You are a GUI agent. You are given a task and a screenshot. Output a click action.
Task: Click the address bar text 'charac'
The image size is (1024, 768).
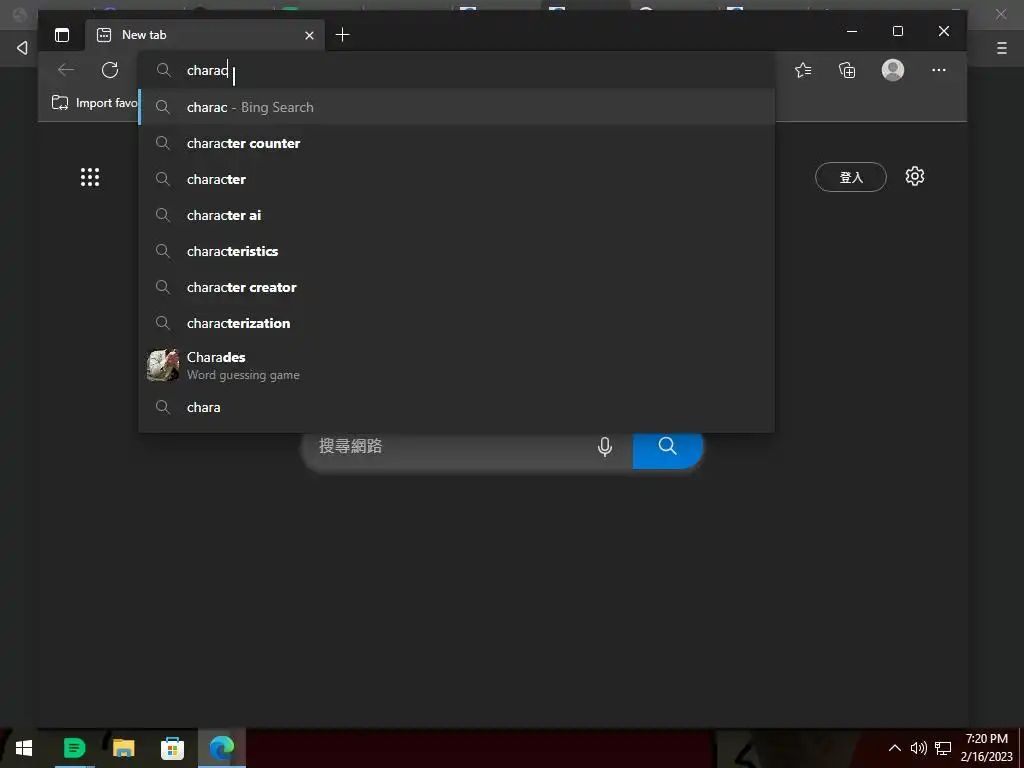pyautogui.click(x=207, y=70)
